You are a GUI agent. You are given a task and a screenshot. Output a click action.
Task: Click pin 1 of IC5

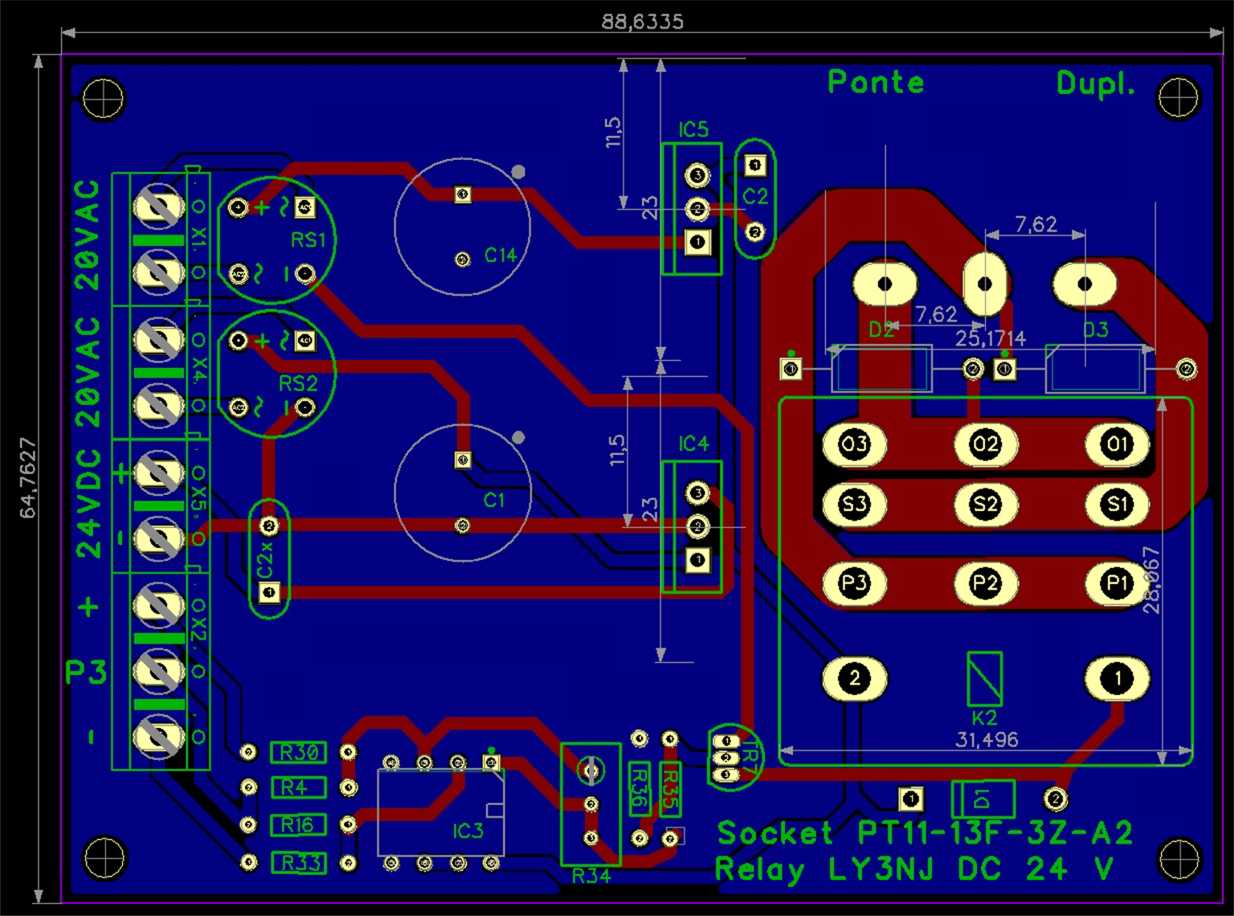coord(697,241)
